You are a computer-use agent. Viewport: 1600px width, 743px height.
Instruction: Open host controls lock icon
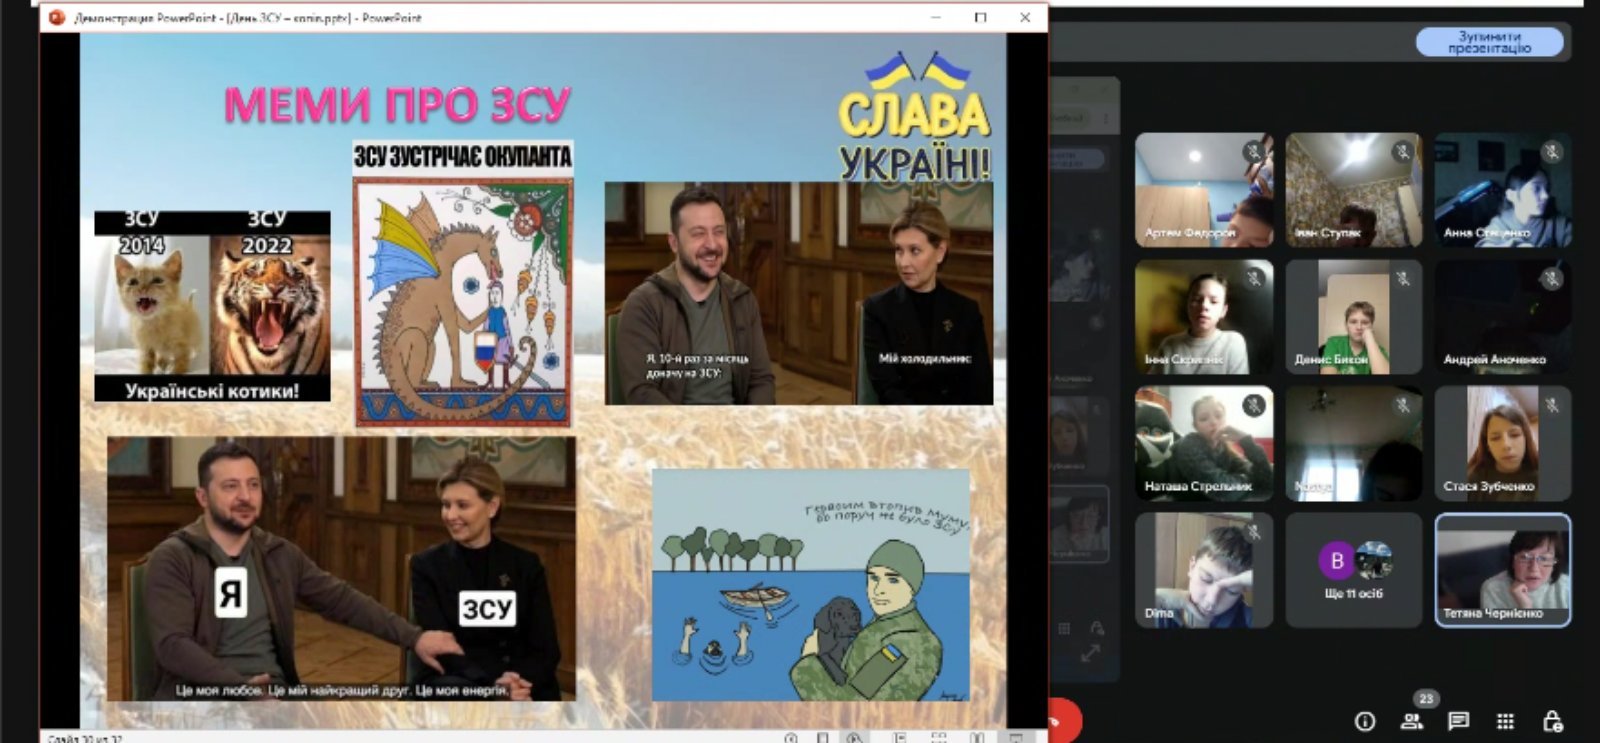[1552, 721]
